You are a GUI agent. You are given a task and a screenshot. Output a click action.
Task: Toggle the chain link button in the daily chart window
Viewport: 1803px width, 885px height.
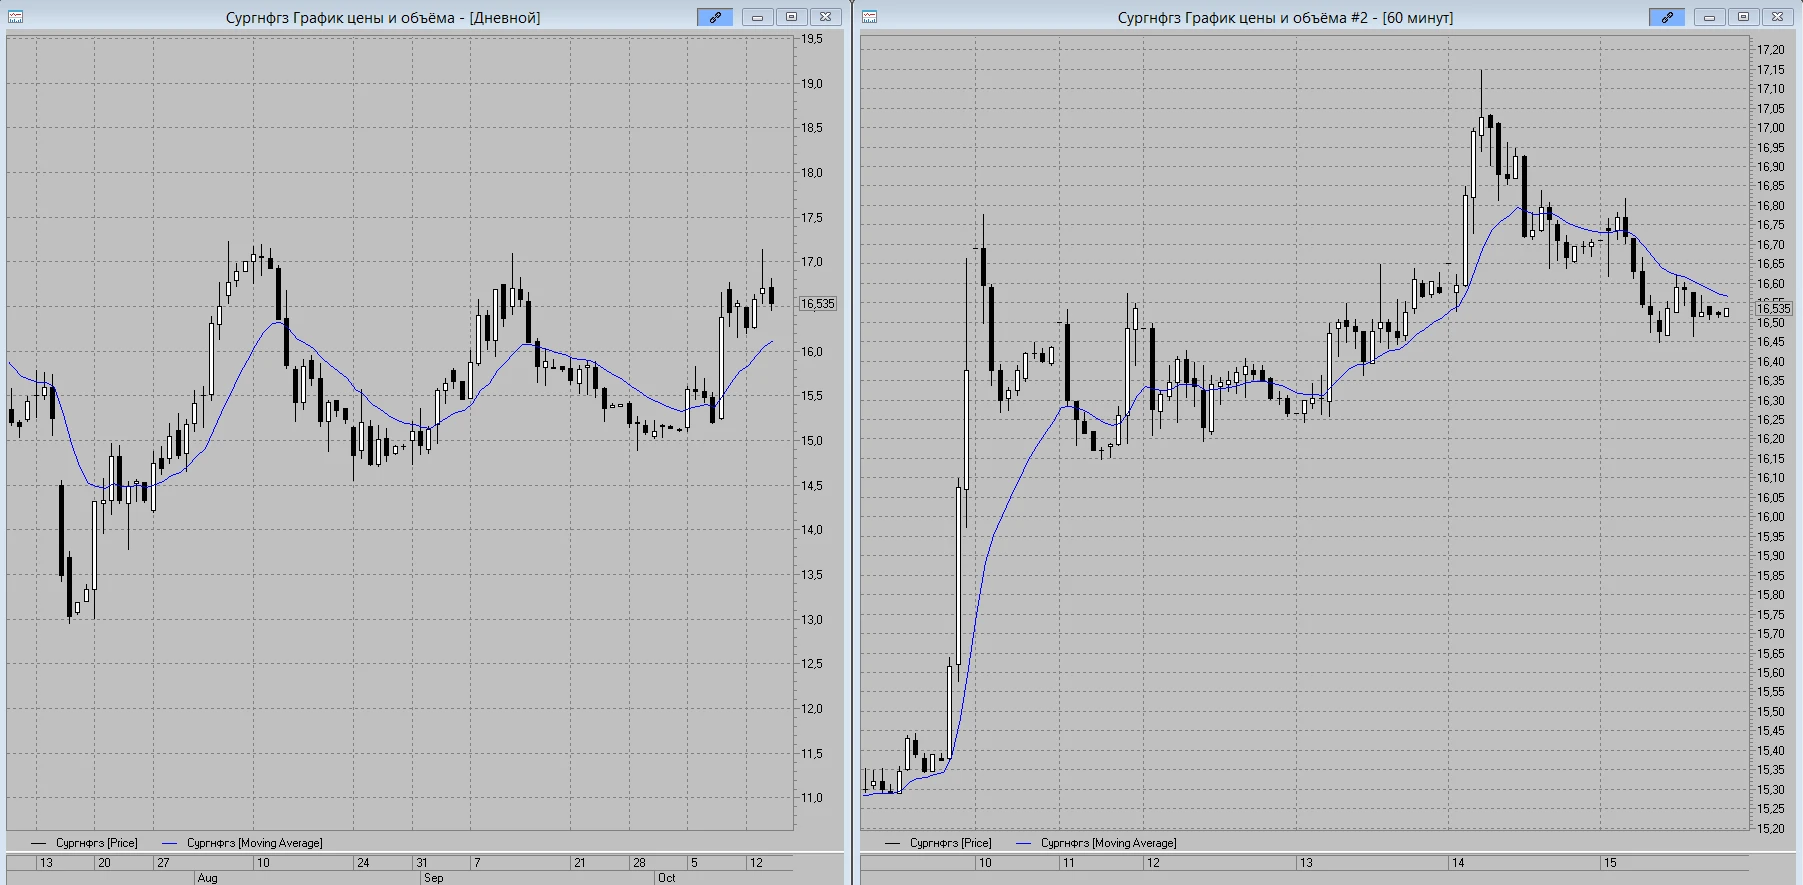click(x=715, y=17)
